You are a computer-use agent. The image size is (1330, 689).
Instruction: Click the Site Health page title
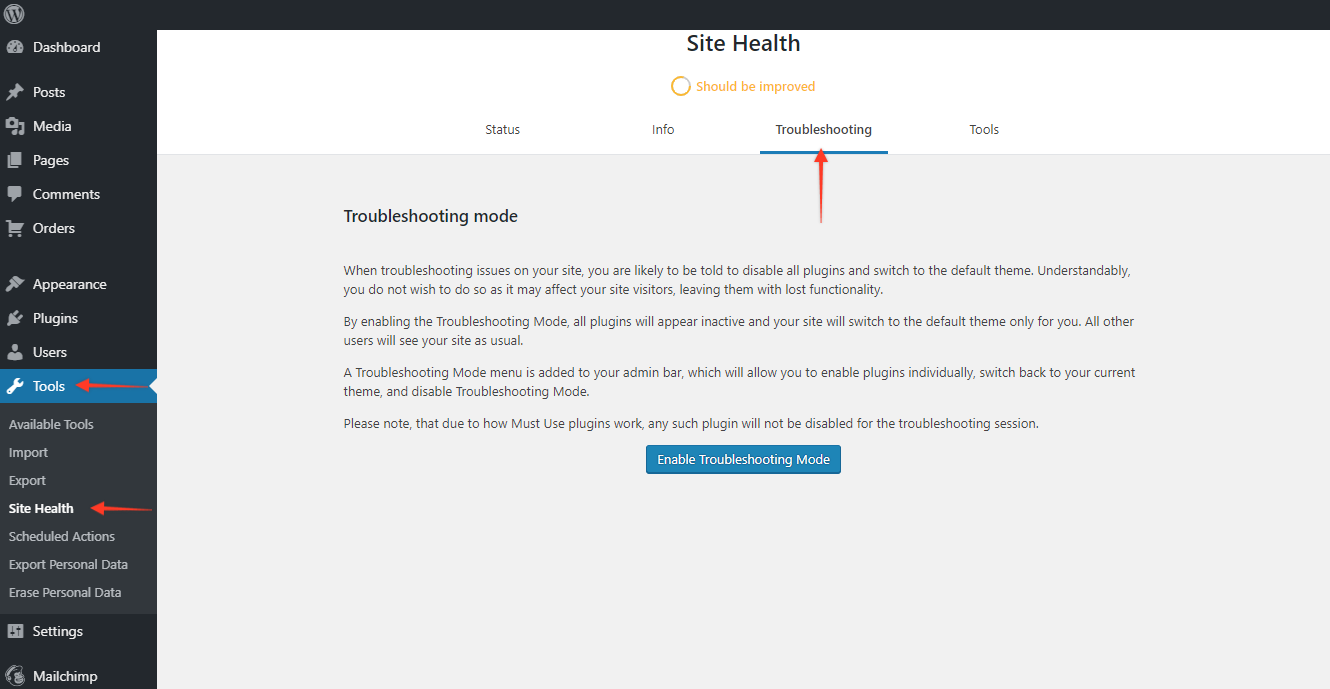click(x=743, y=44)
